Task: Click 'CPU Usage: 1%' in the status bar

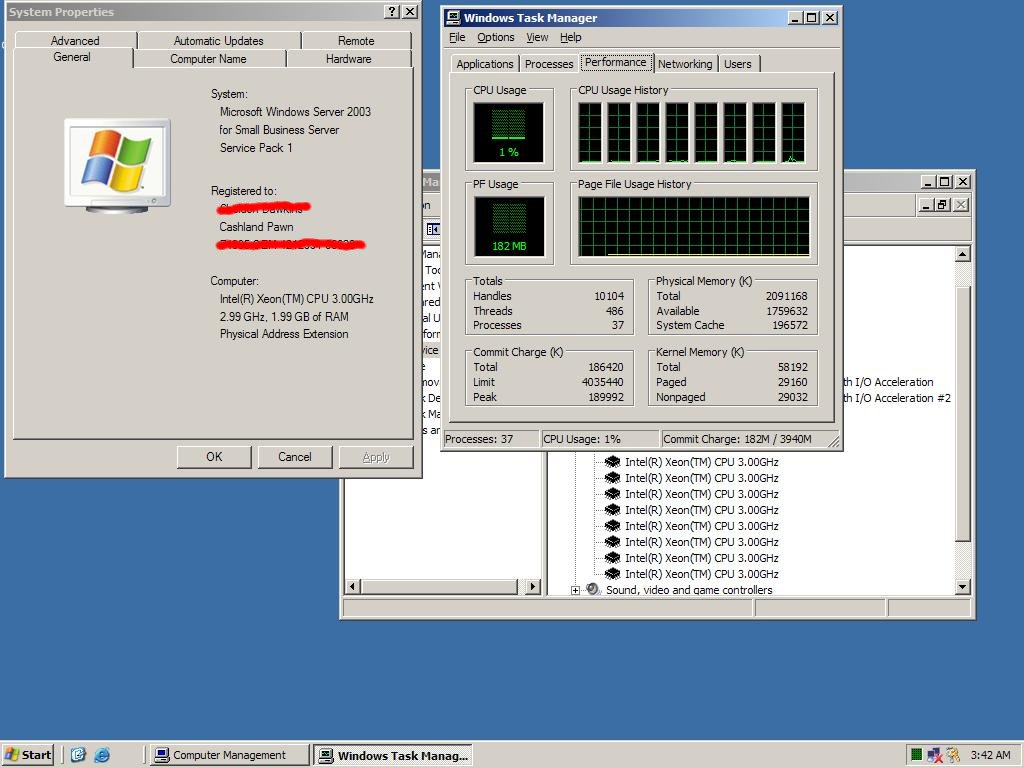Action: pos(582,439)
